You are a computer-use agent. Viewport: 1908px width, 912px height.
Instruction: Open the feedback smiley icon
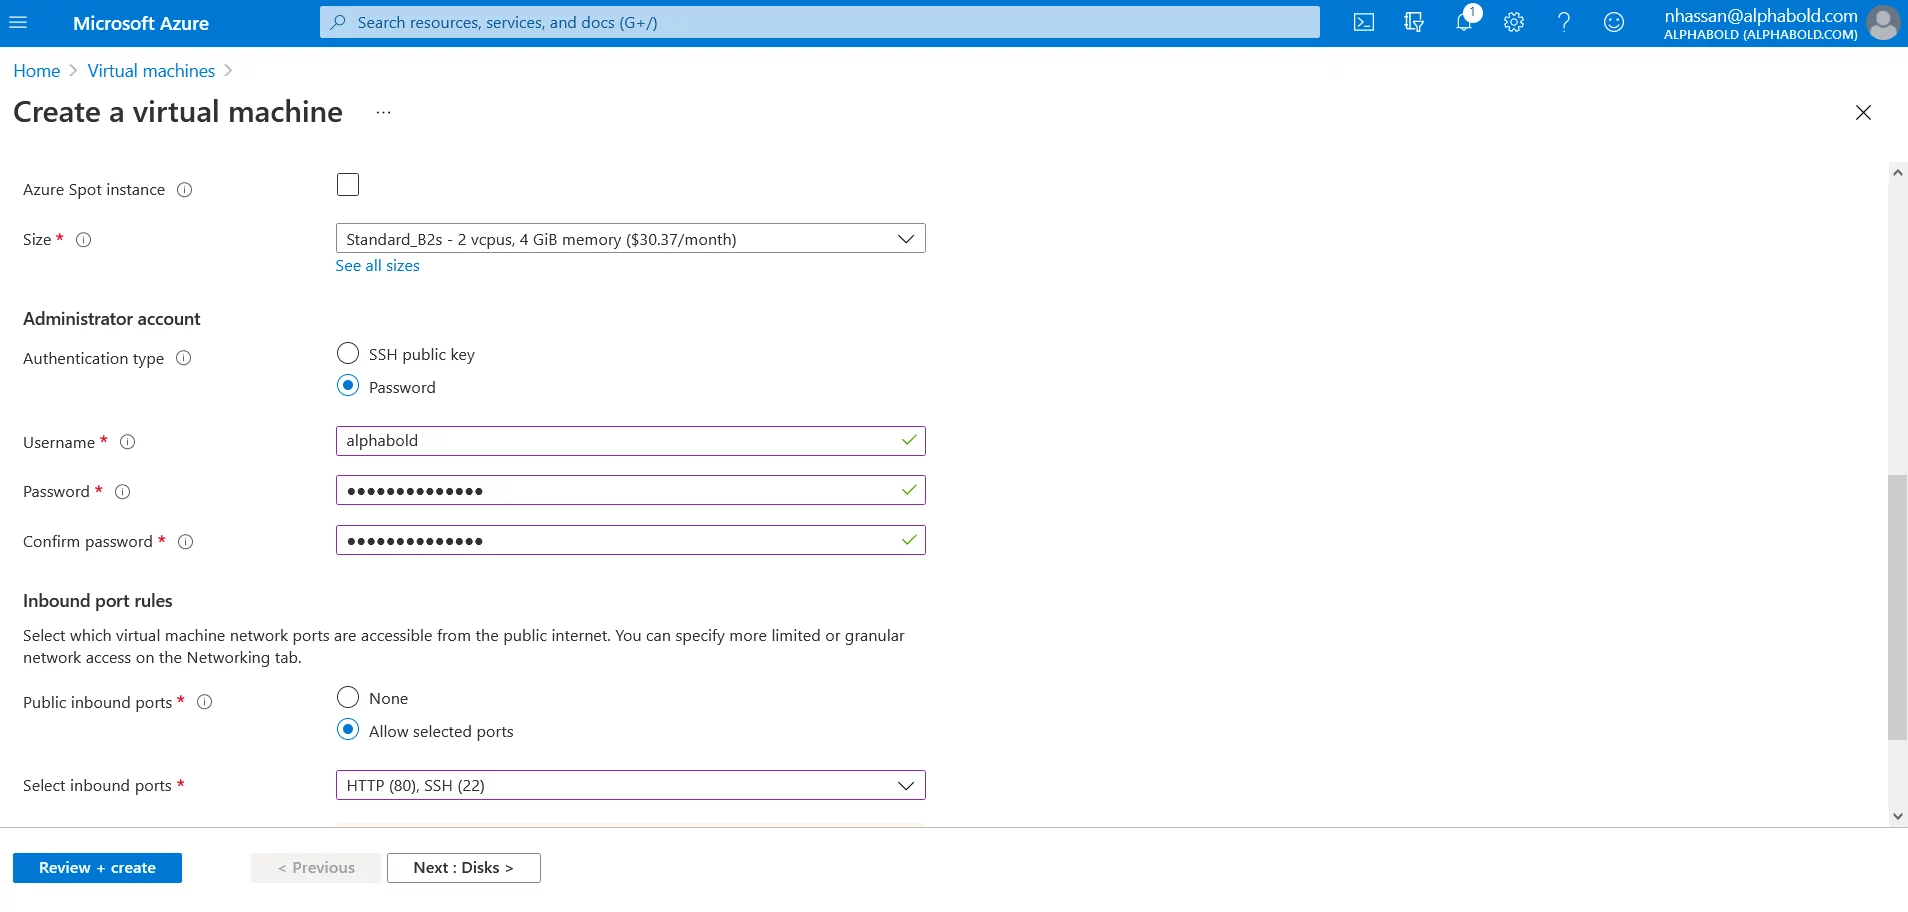point(1614,23)
